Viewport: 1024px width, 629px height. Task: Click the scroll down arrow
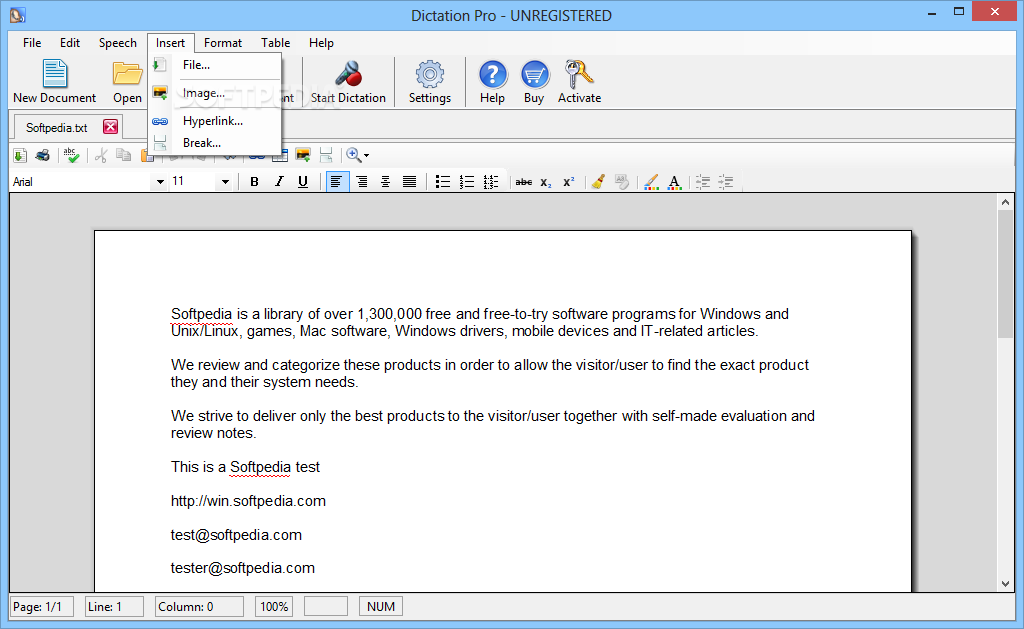[1005, 584]
